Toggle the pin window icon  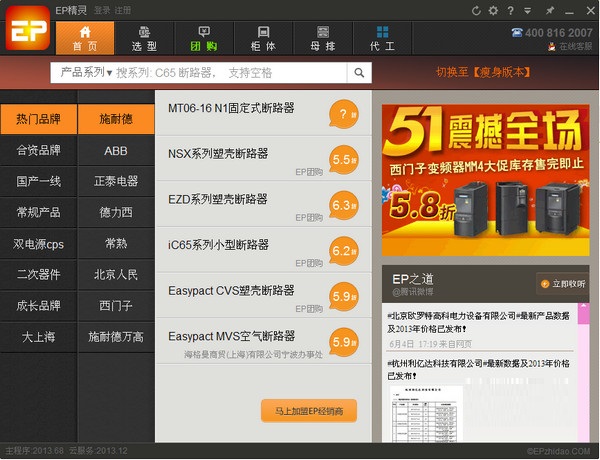pyautogui.click(x=550, y=11)
